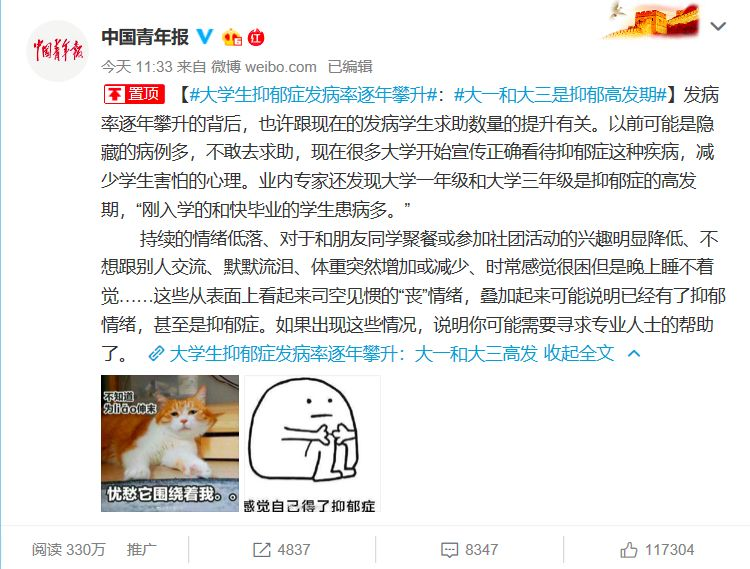Click the 中国青年报 account name
Image resolution: width=750 pixels, height=569 pixels.
(x=145, y=37)
